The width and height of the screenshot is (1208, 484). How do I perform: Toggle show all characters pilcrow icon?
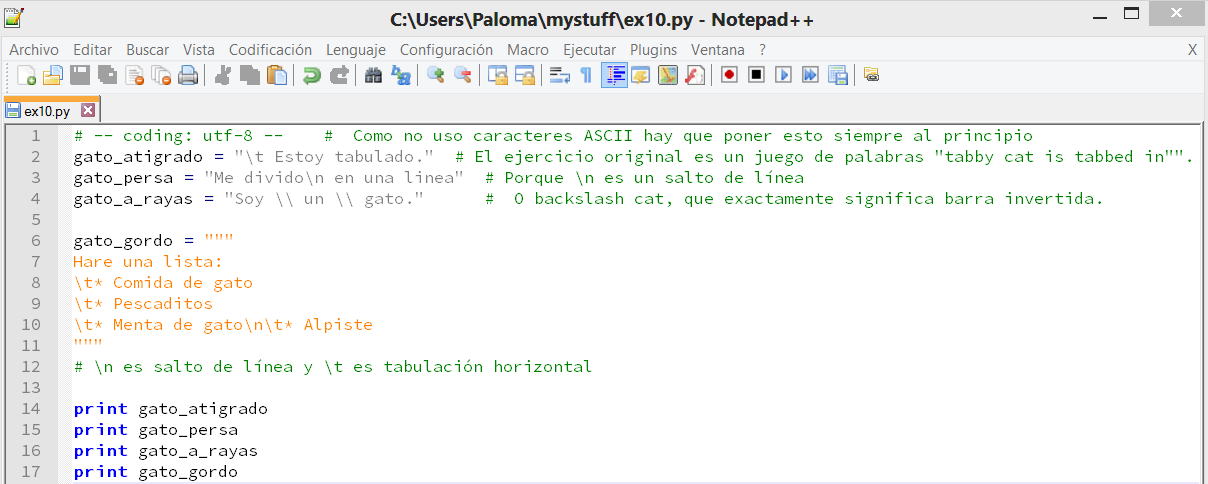pos(586,75)
